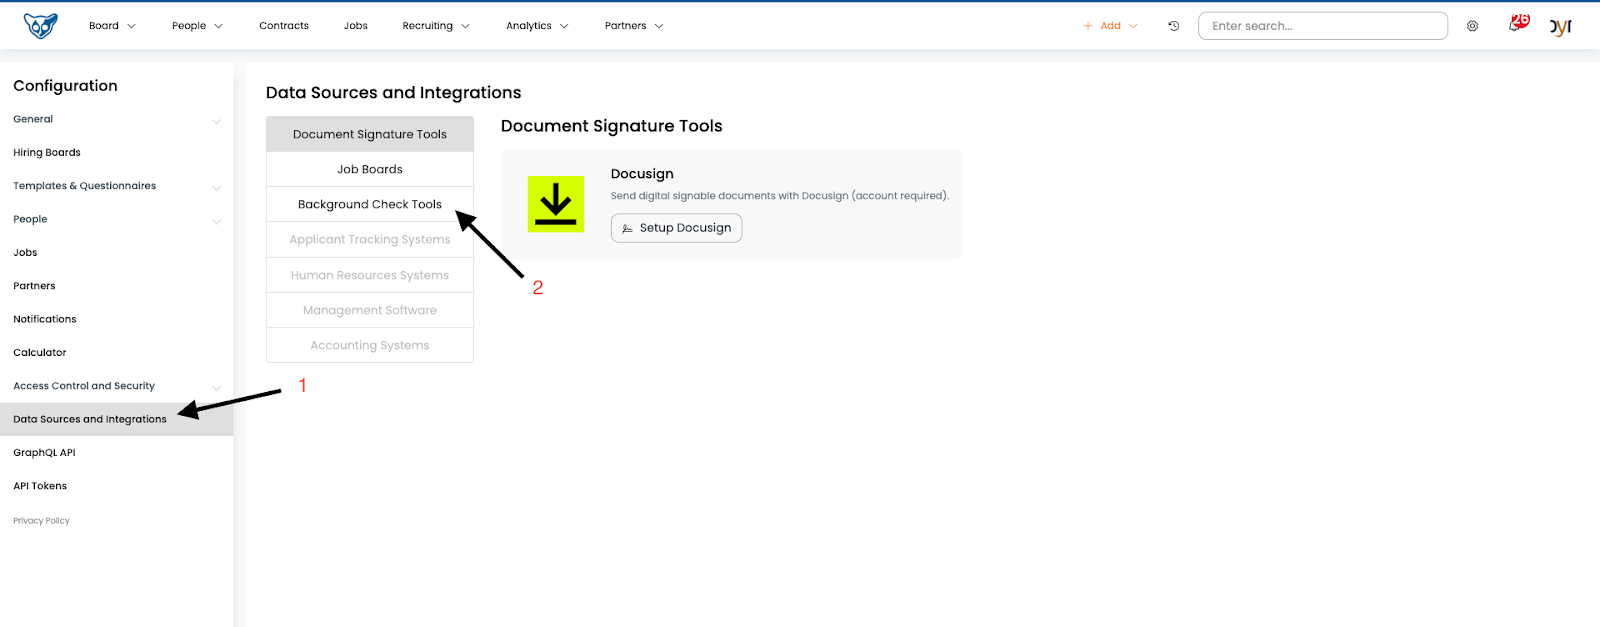
Task: Click the Docusign description text
Action: tap(780, 196)
